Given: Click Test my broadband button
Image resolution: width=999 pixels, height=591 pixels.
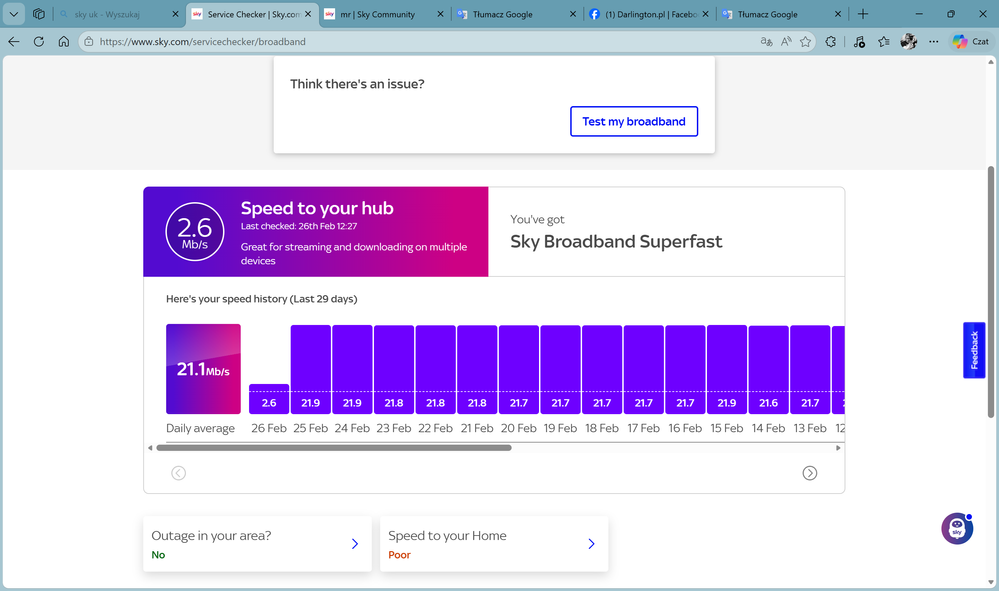Looking at the screenshot, I should [x=634, y=121].
